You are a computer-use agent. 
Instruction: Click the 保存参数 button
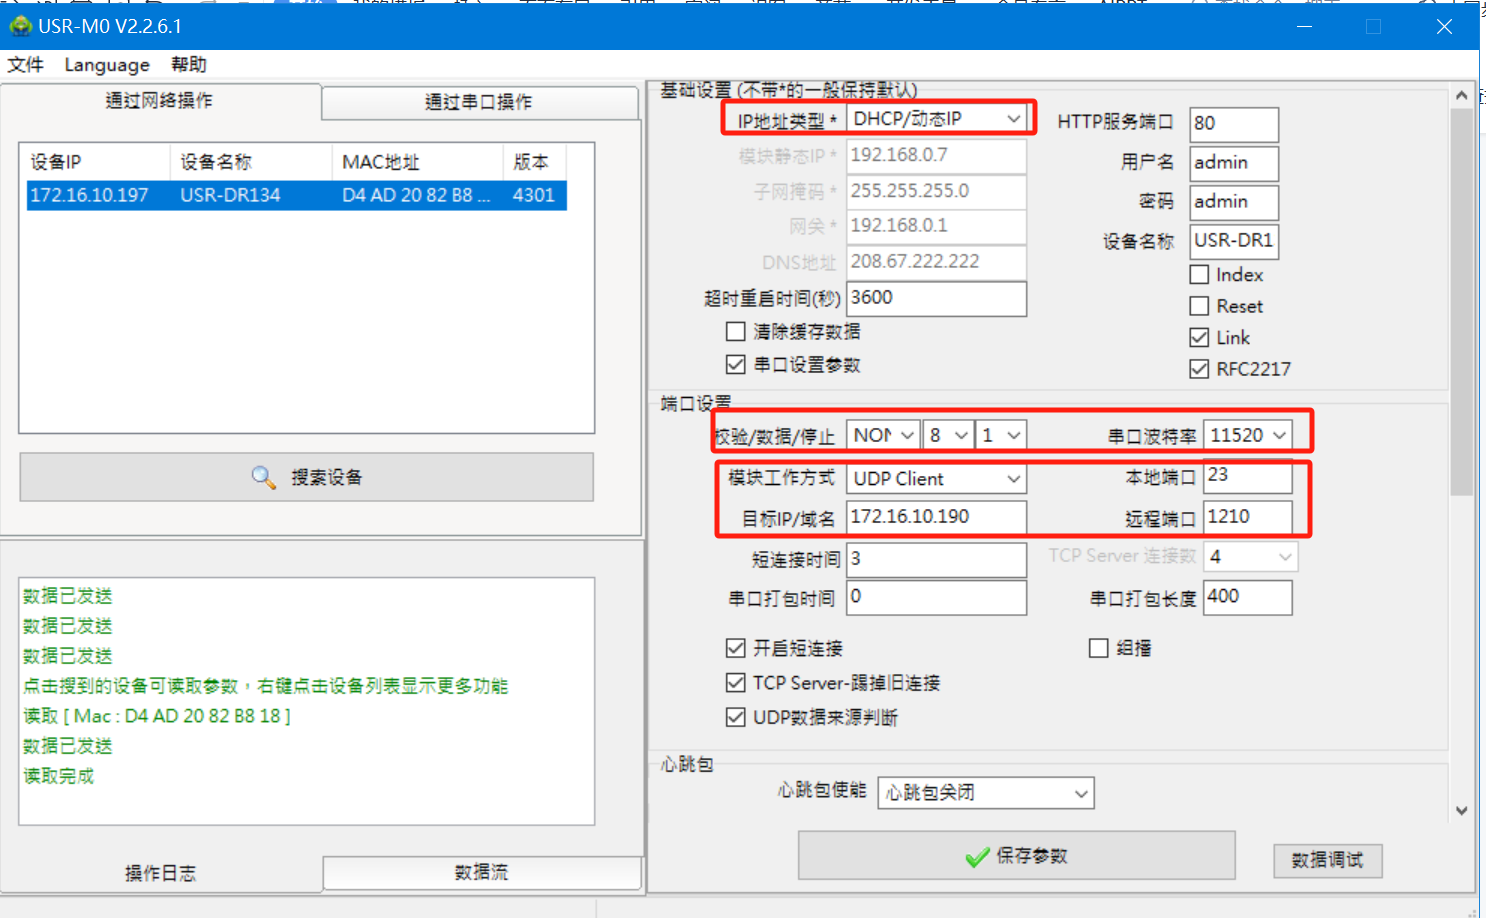coord(1016,856)
